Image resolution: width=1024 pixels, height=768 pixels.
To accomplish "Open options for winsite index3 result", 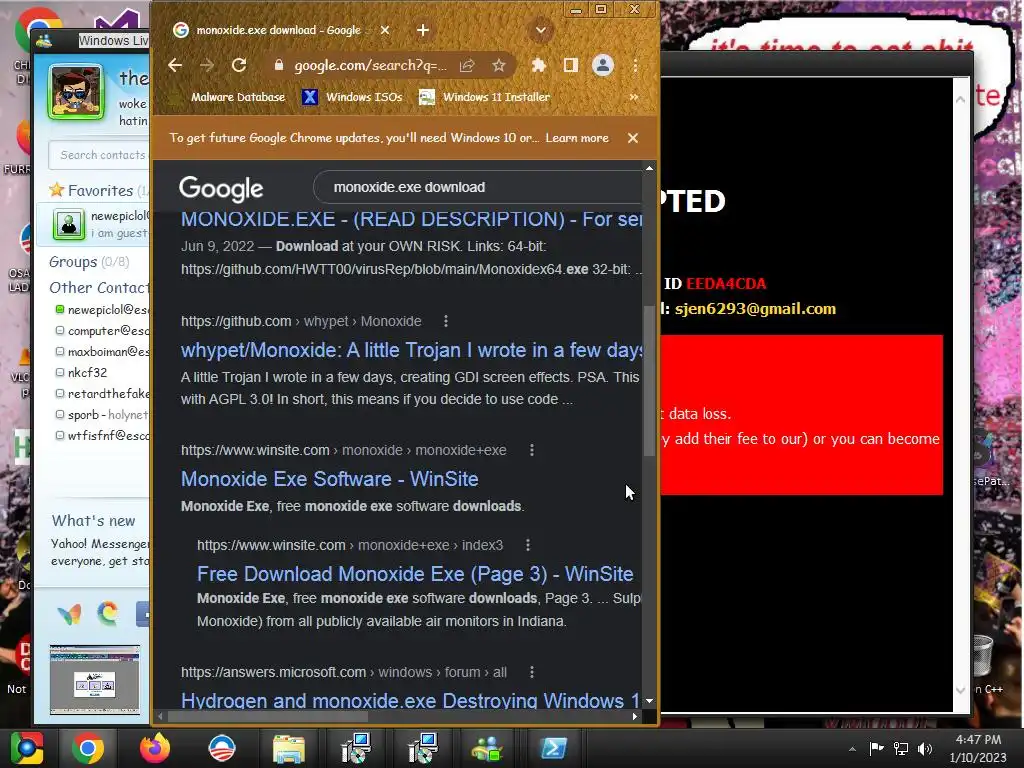I will (x=528, y=545).
